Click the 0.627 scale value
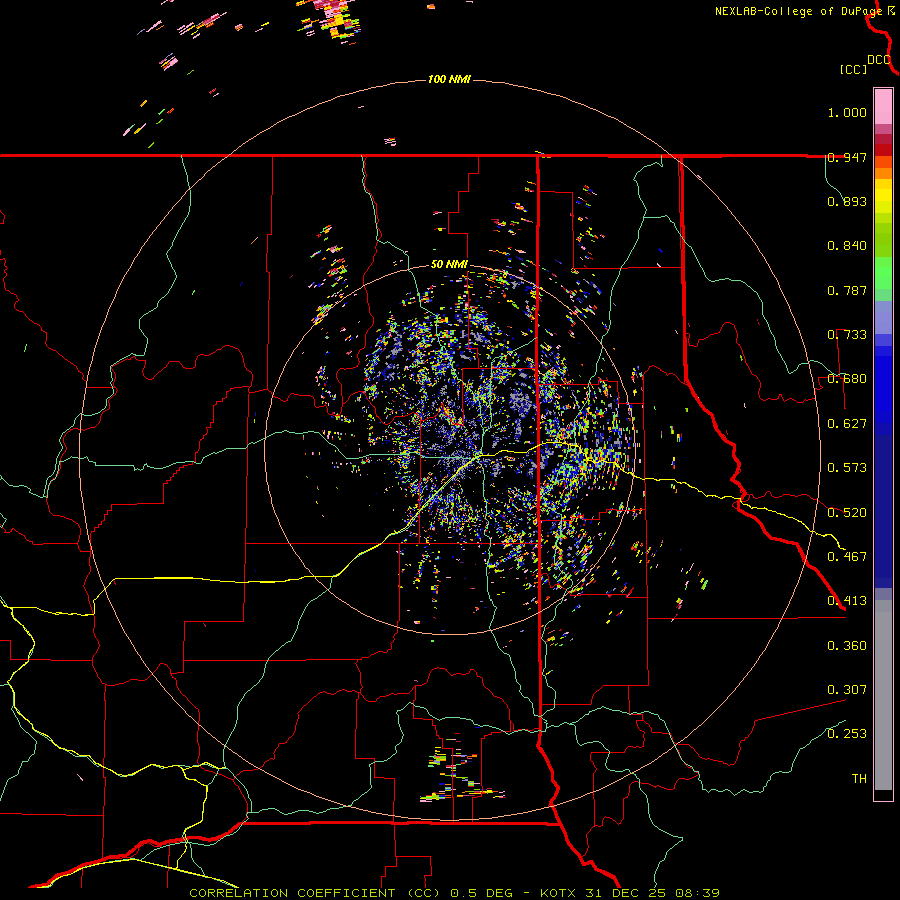 tap(847, 424)
